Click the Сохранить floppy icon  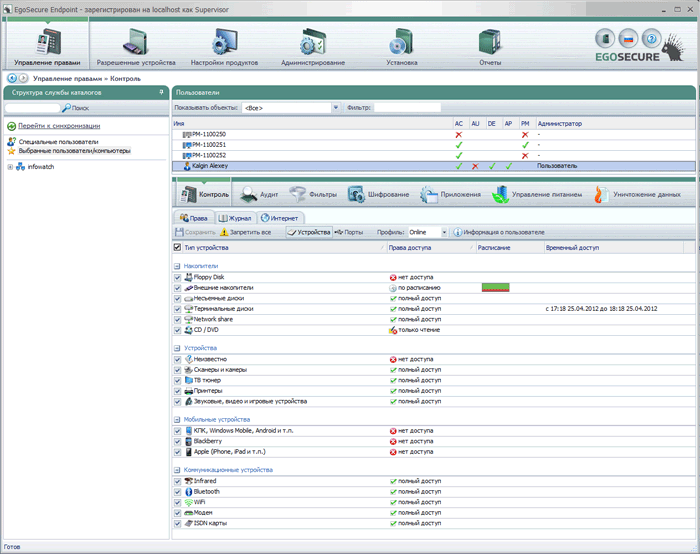click(179, 232)
